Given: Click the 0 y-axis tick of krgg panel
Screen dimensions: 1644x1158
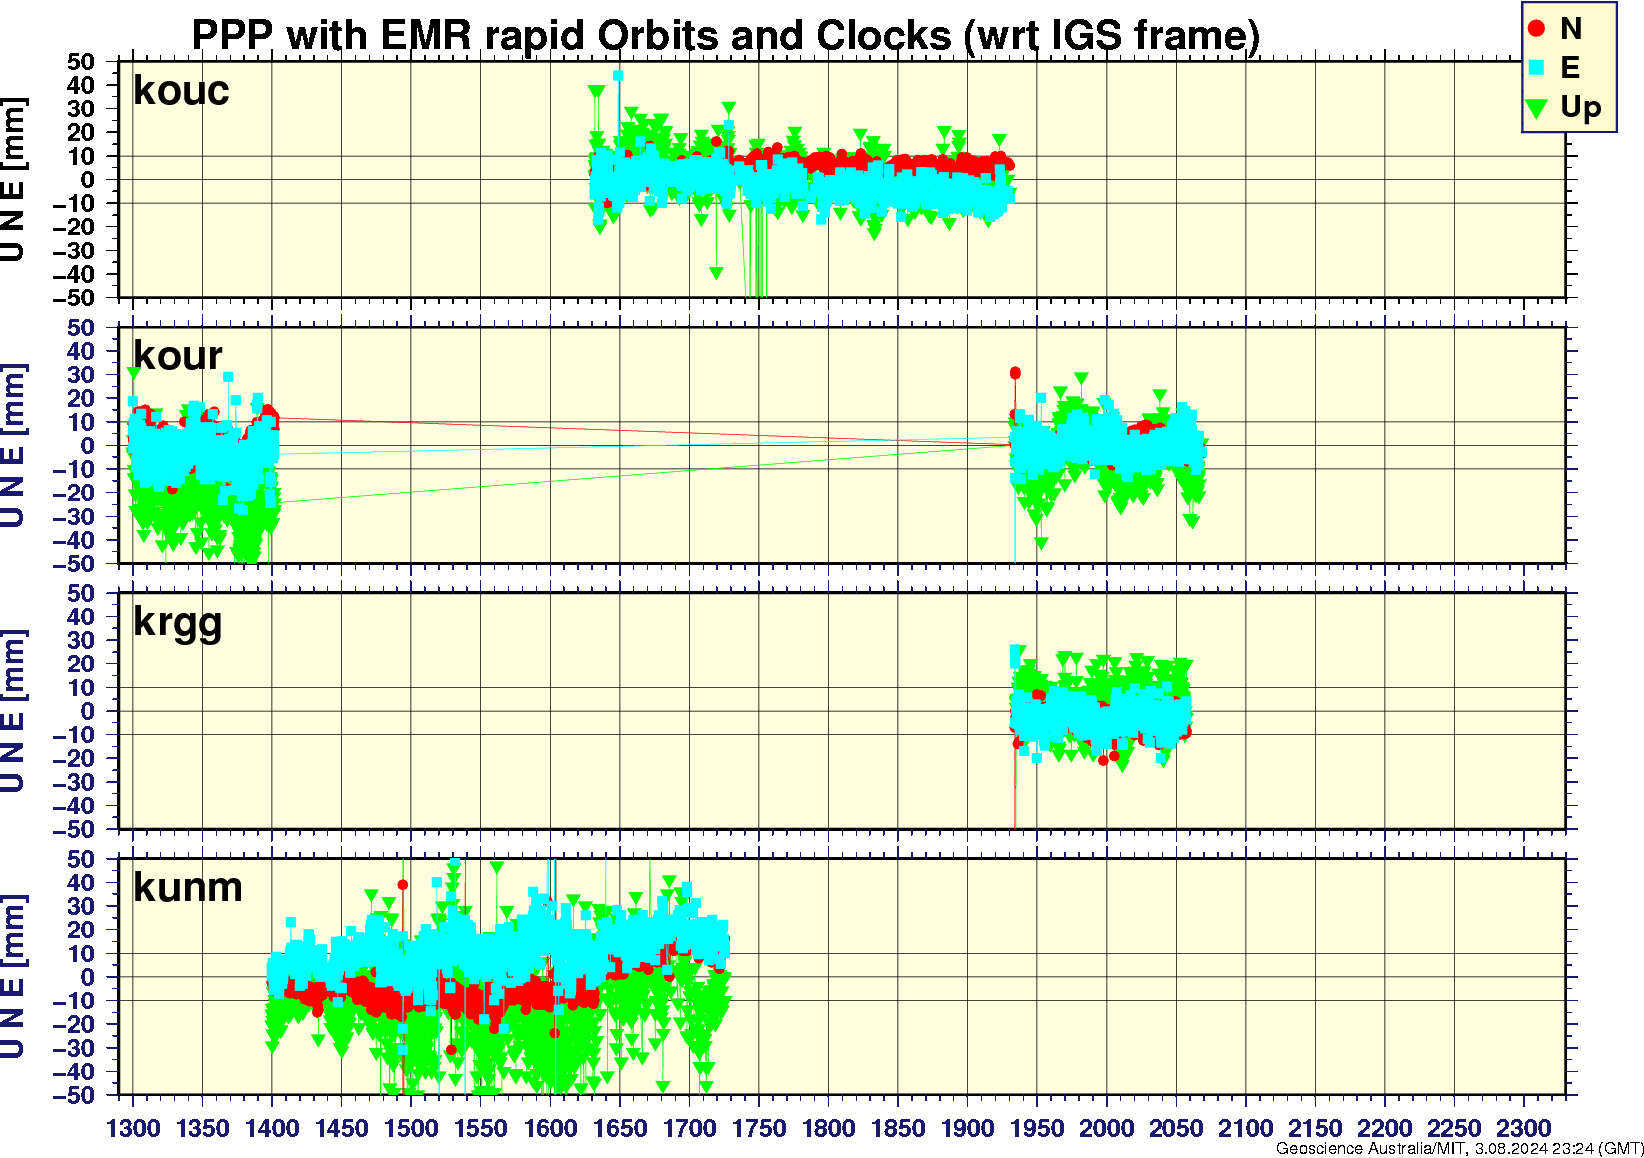Looking at the screenshot, I should click(x=88, y=712).
